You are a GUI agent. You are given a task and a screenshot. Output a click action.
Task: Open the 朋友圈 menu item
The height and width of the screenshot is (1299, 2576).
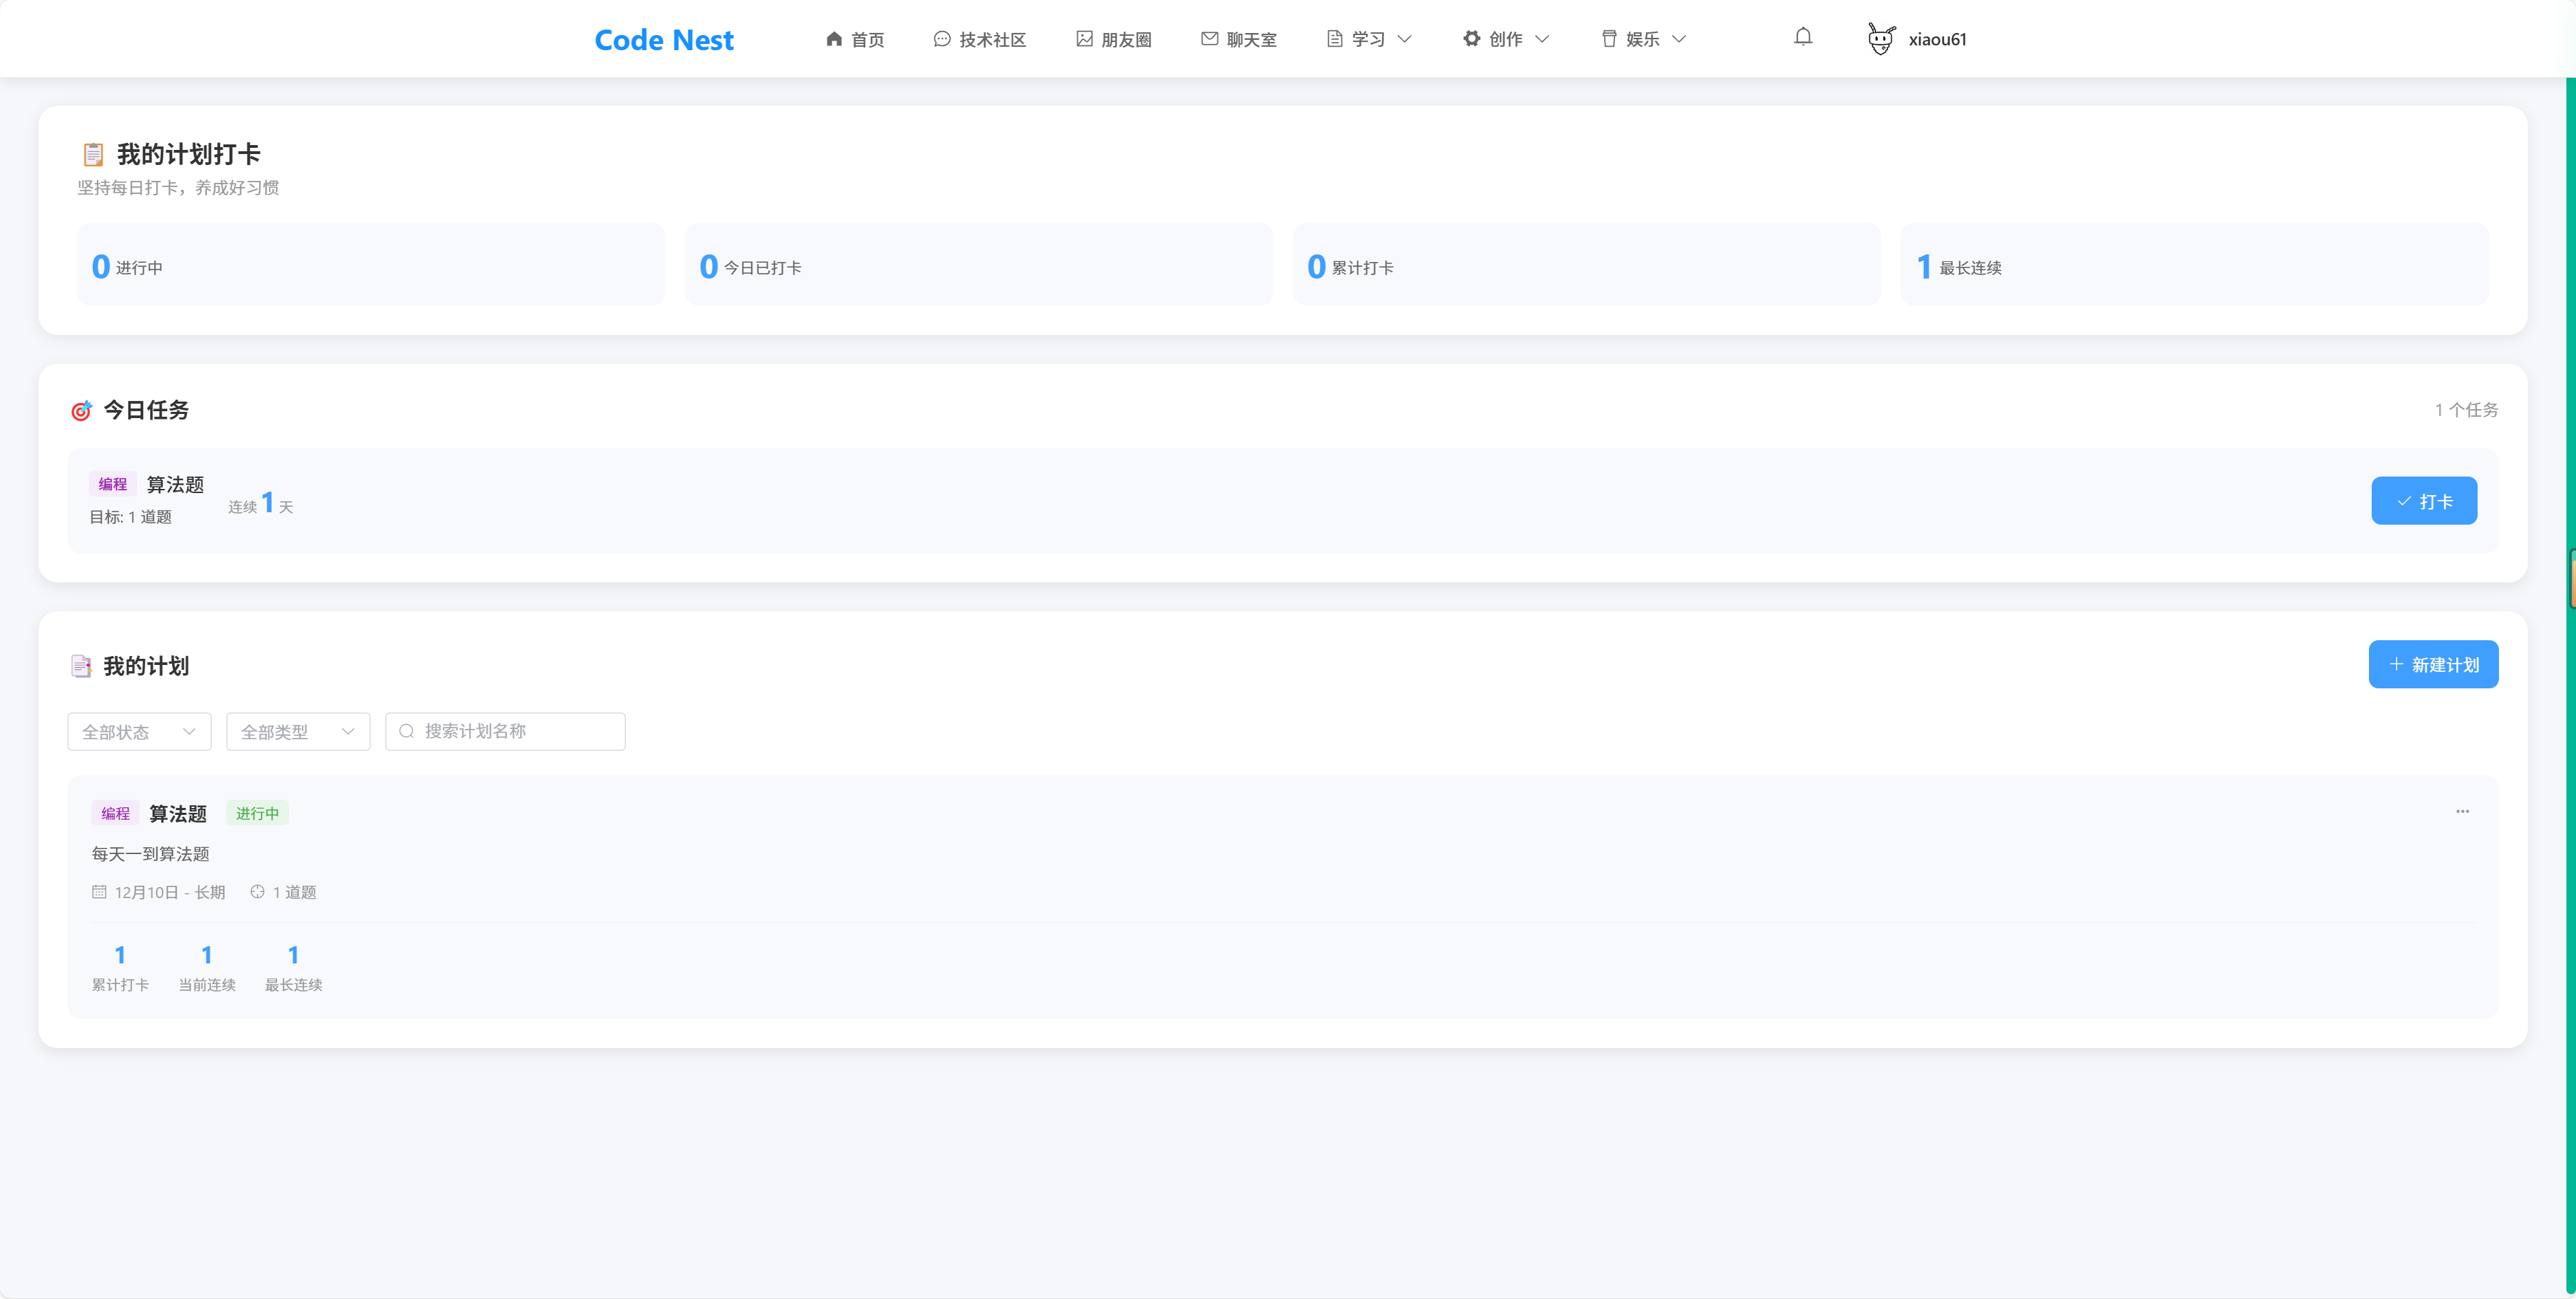[x=1126, y=40]
